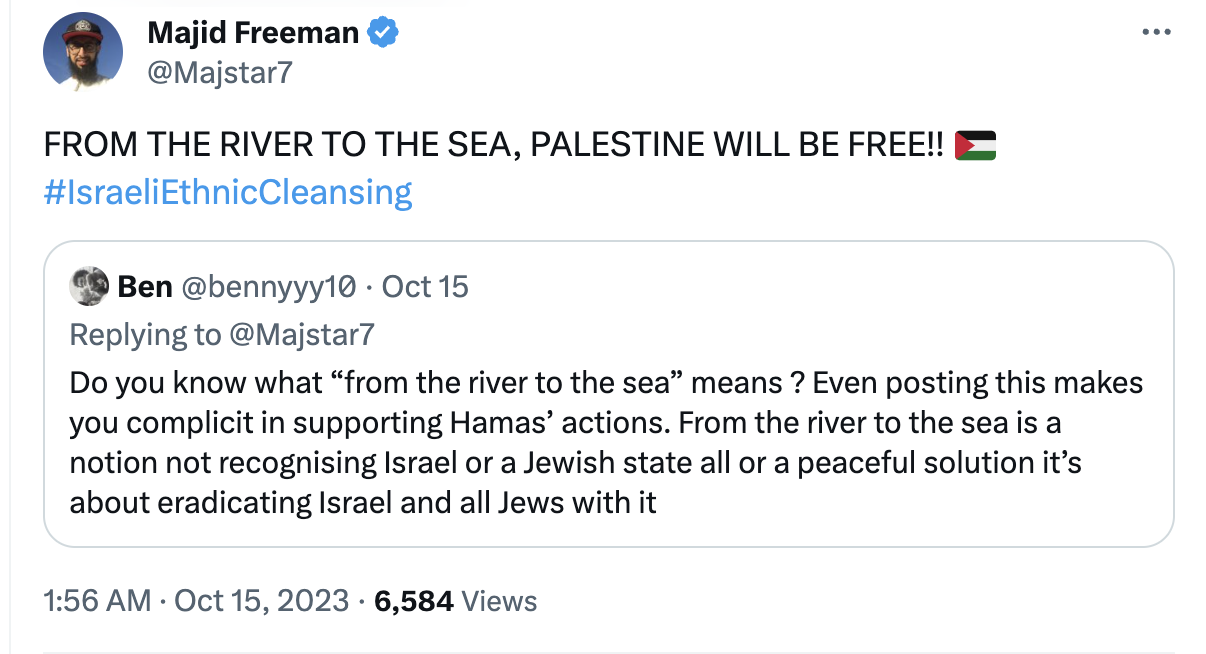Image resolution: width=1206 pixels, height=654 pixels.
Task: Open Majid Freeman's display name link
Action: (x=253, y=33)
